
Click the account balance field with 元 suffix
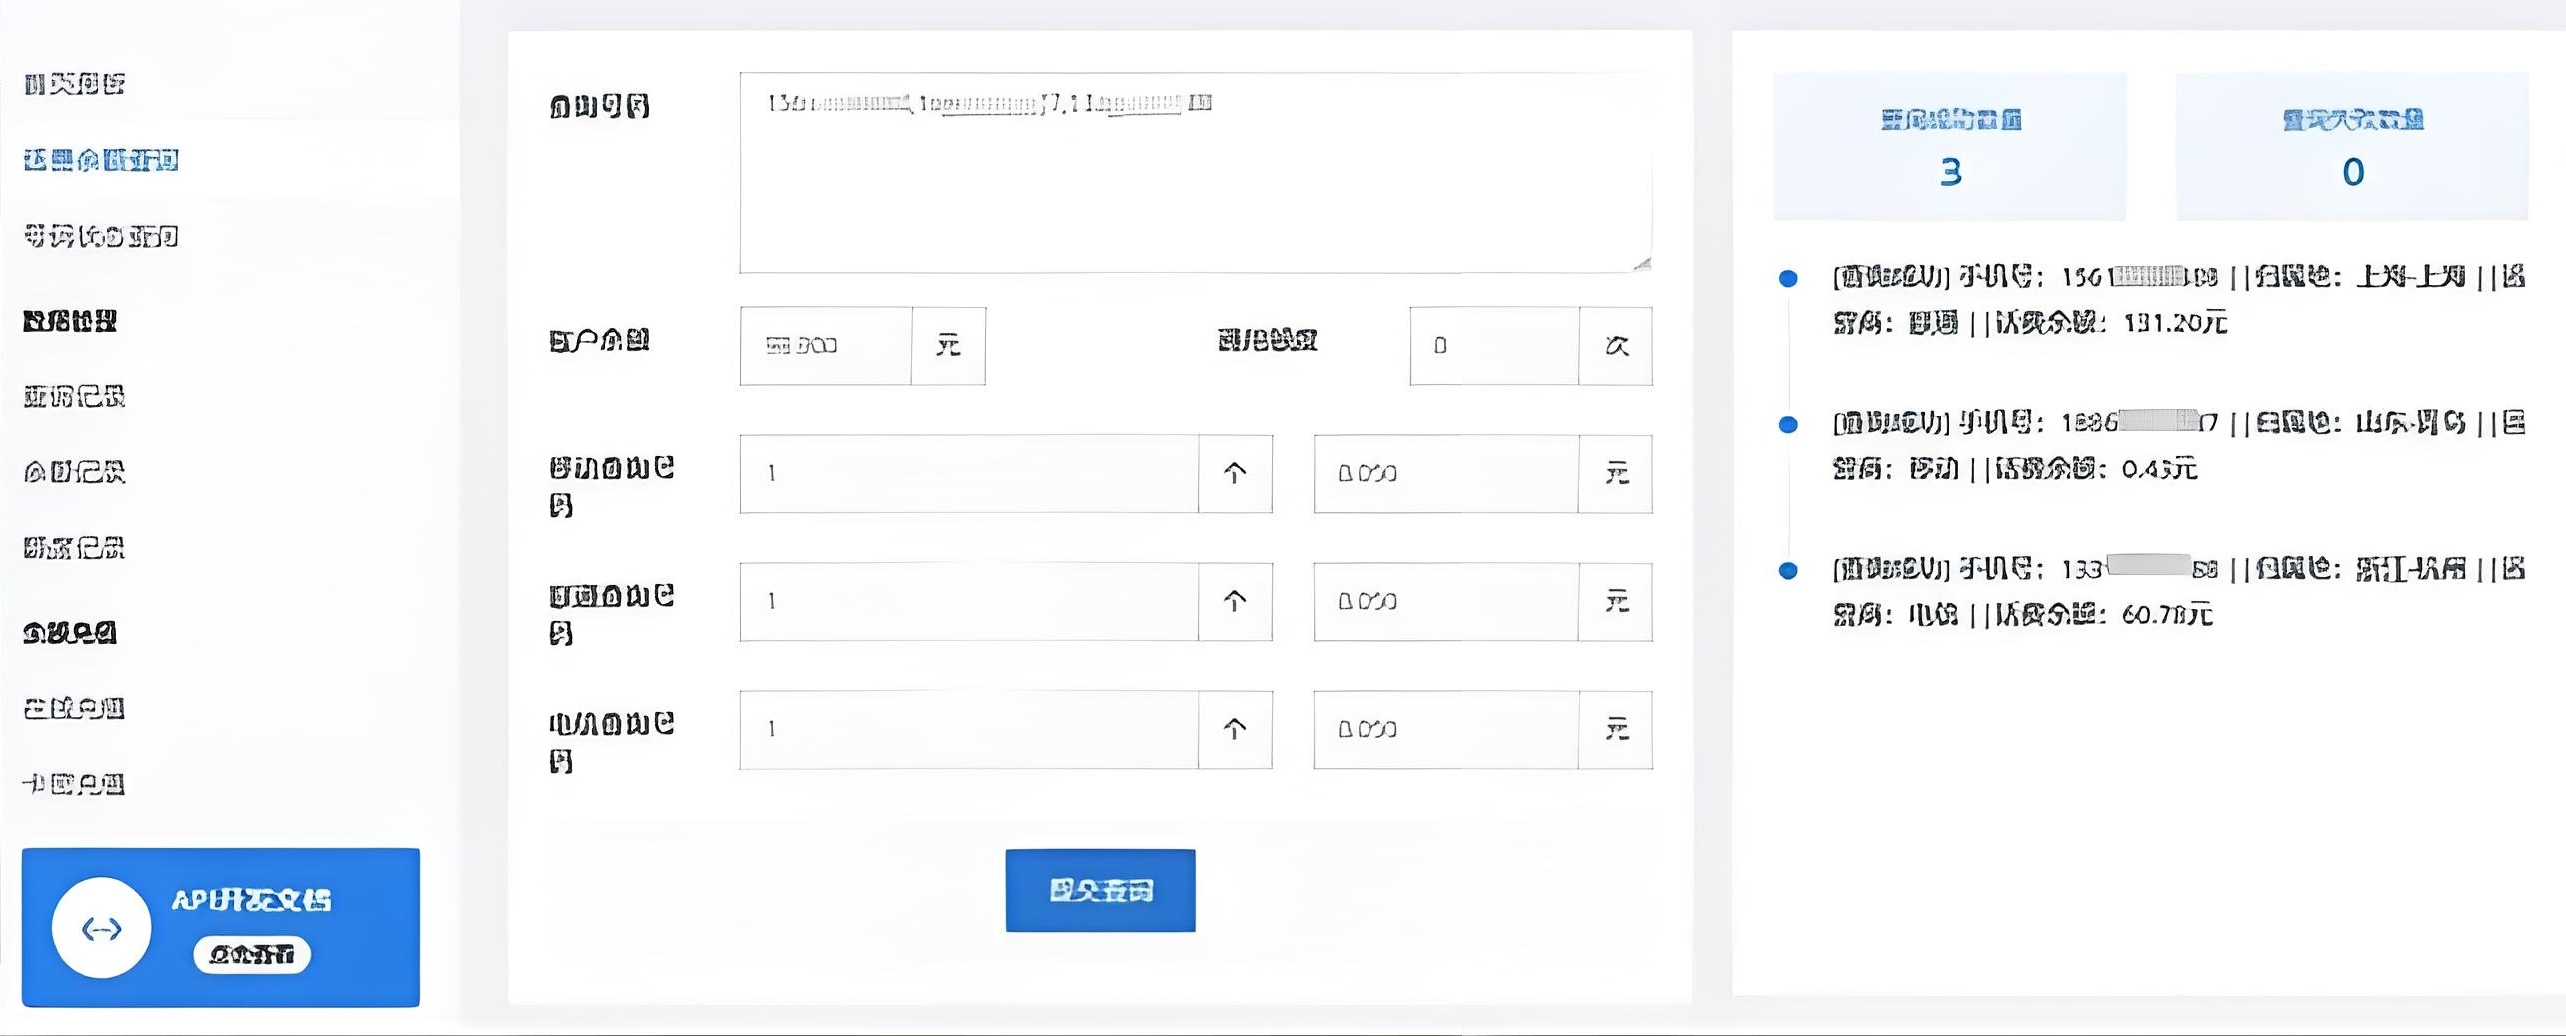pyautogui.click(x=826, y=346)
